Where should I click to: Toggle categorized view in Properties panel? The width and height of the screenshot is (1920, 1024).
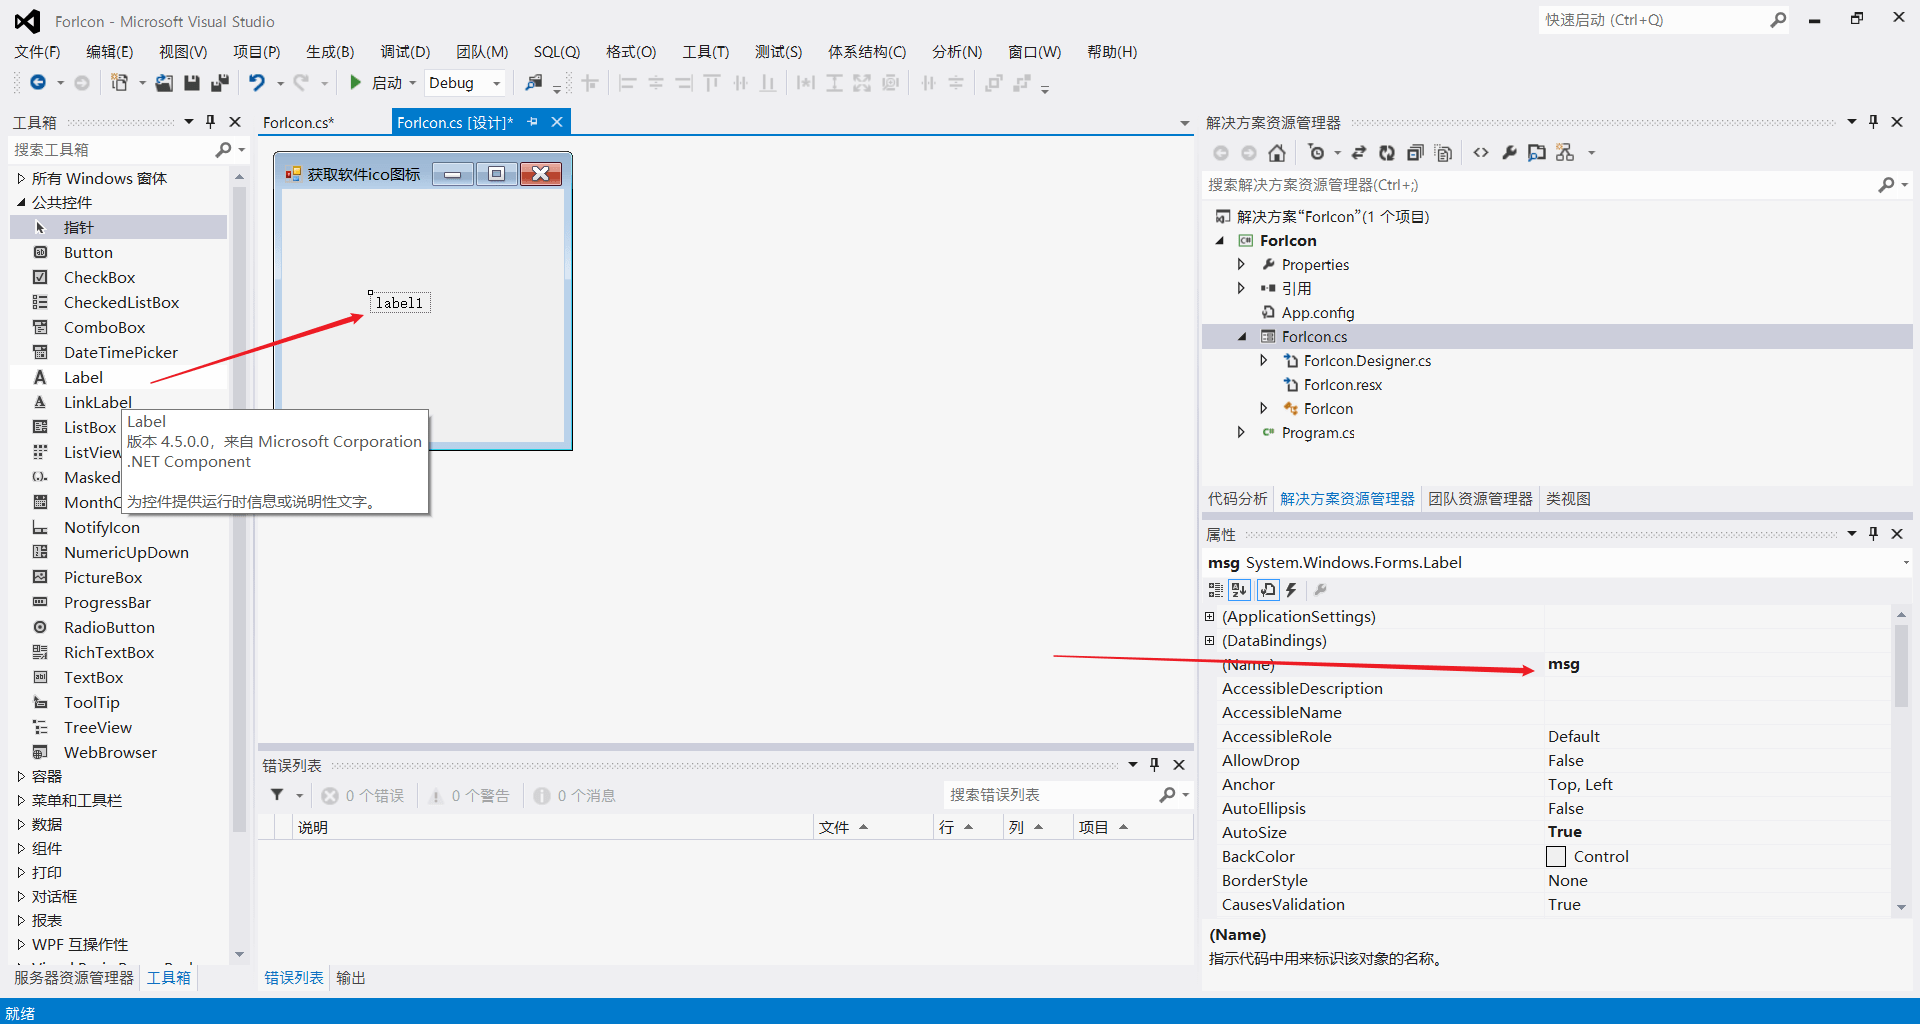1215,590
